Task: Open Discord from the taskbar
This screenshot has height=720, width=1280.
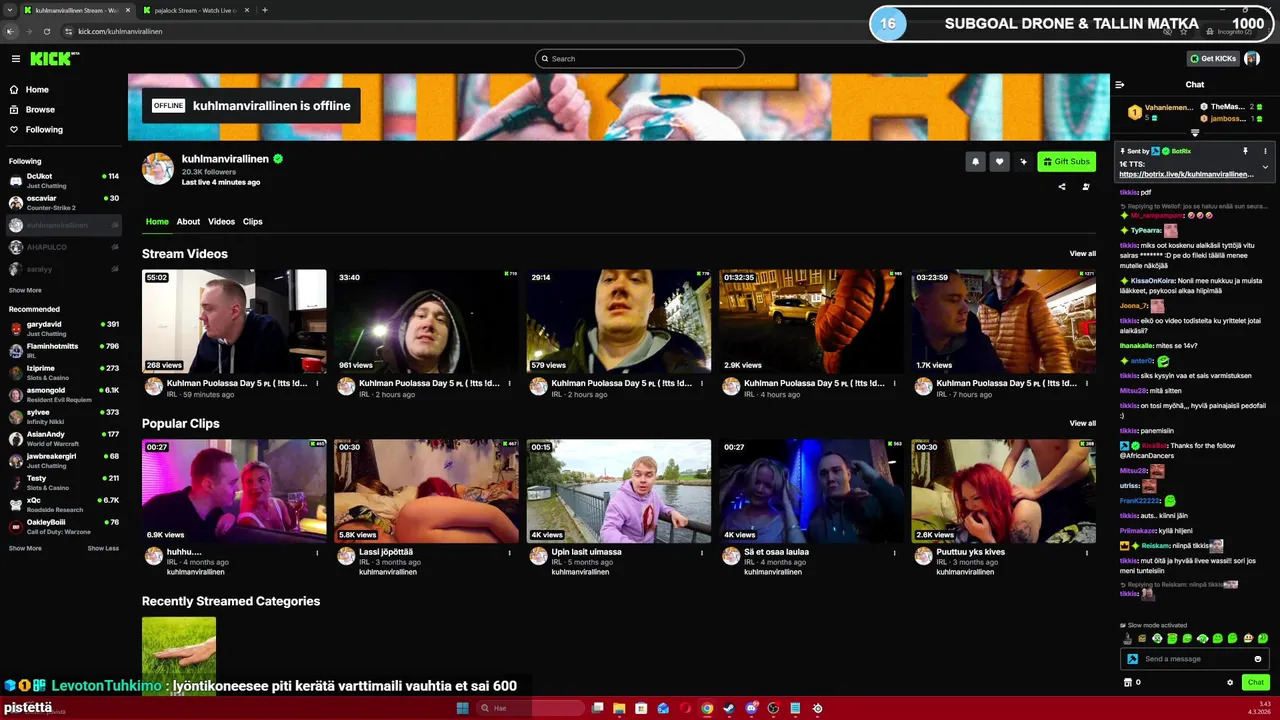Action: click(x=751, y=708)
